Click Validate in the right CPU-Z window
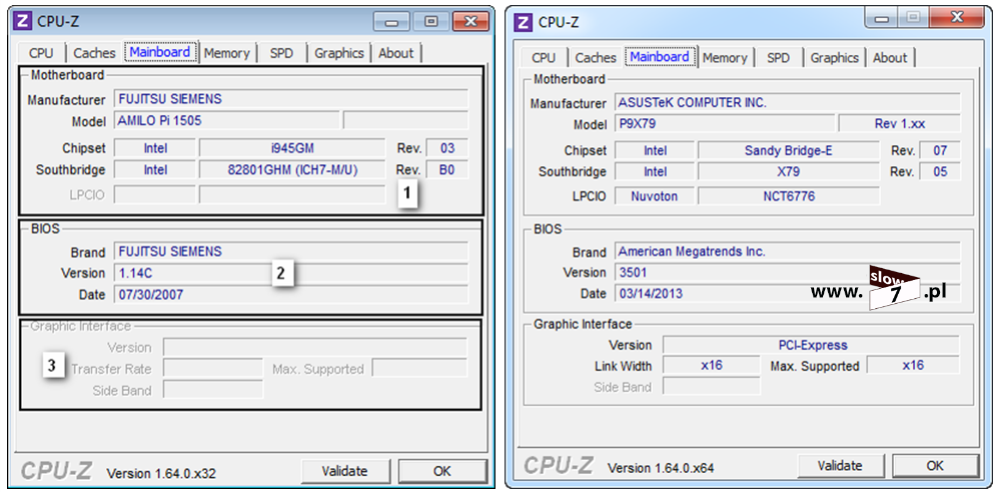The width and height of the screenshot is (998, 492). (840, 465)
